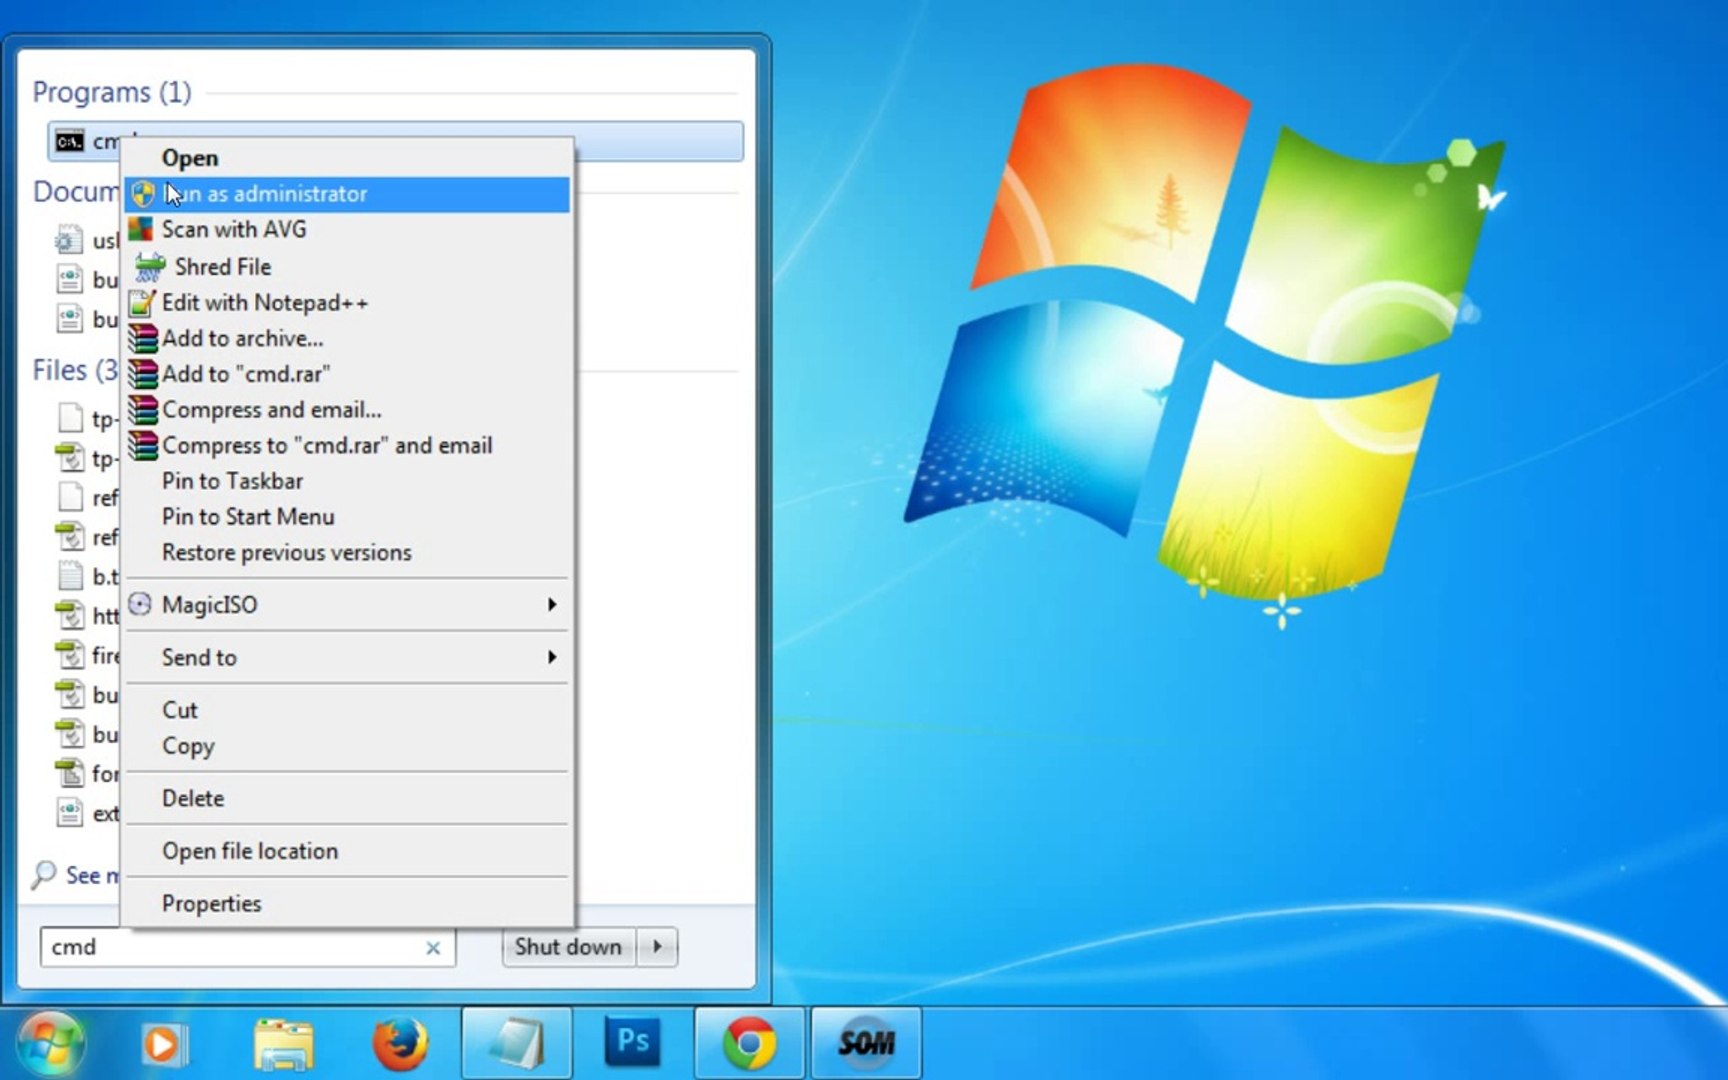Select Pin to Start Menu
Image resolution: width=1728 pixels, height=1080 pixels.
(347, 517)
